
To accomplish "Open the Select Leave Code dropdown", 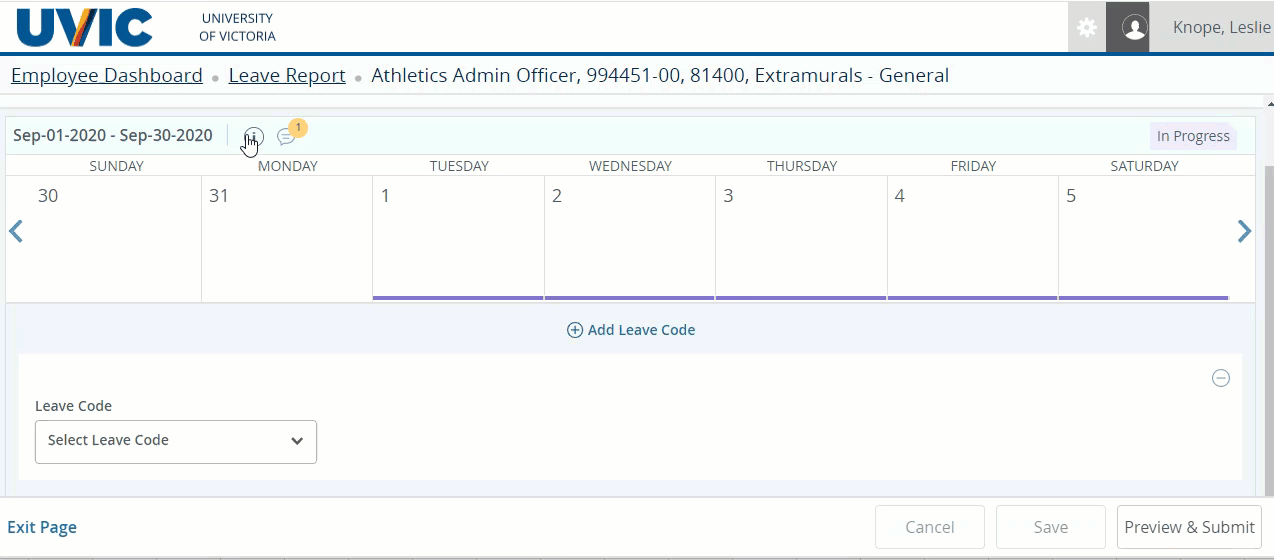I will click(176, 441).
